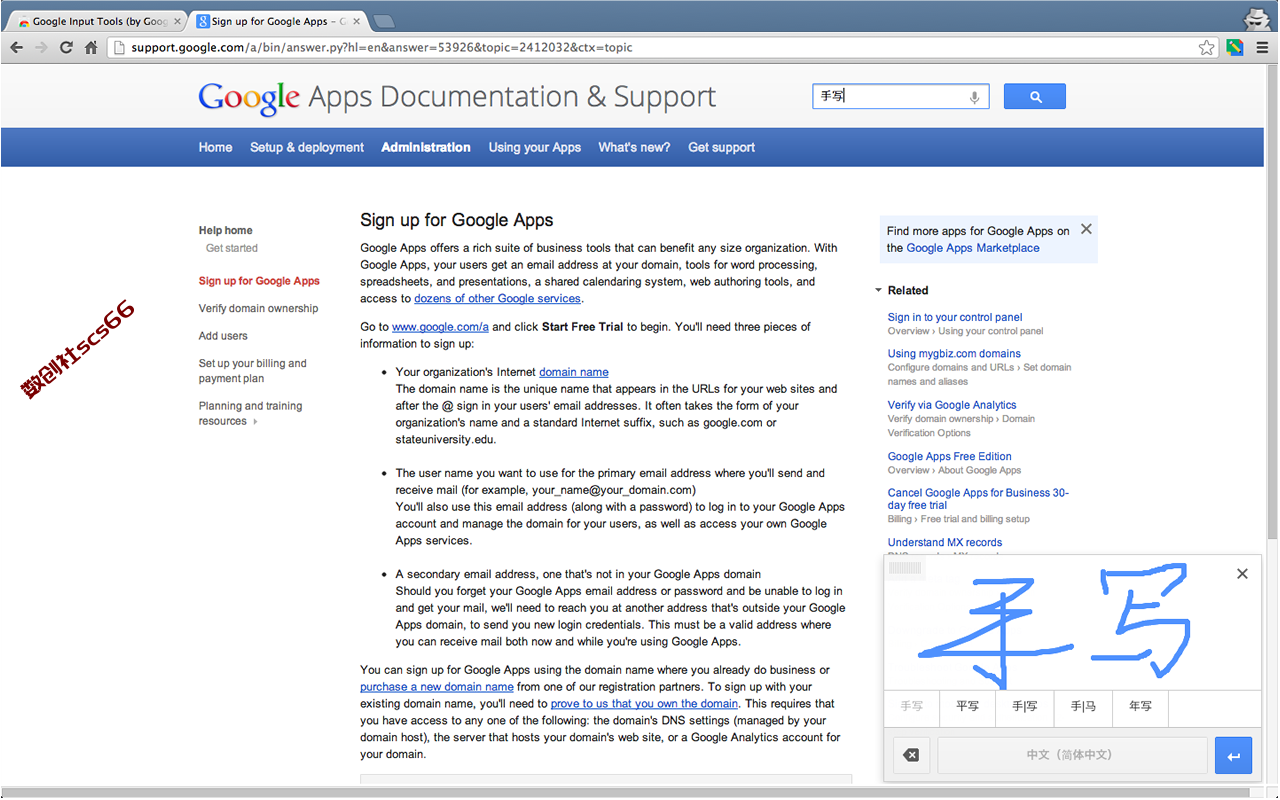Choose first handwriting candidate 手写

(x=912, y=707)
